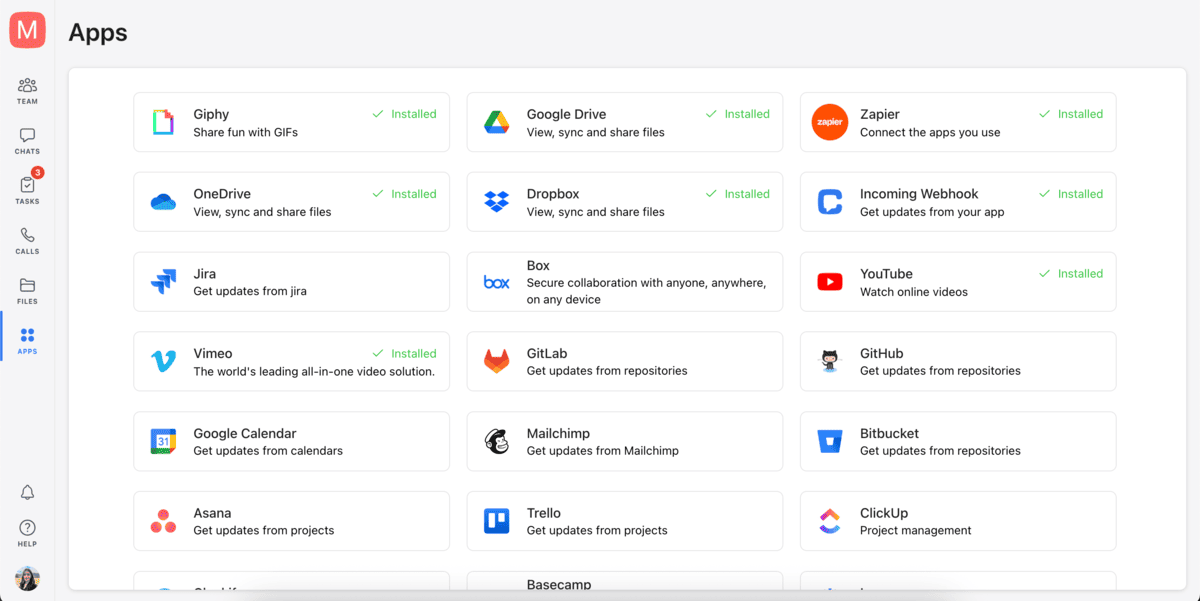Open the Team section
1200x601 pixels.
pyautogui.click(x=26, y=90)
